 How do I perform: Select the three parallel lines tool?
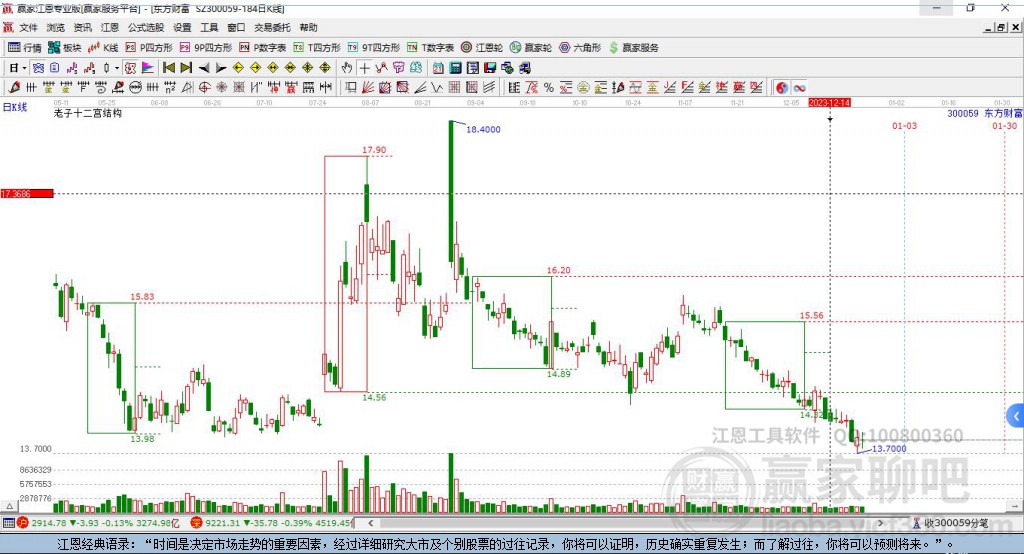(x=488, y=87)
